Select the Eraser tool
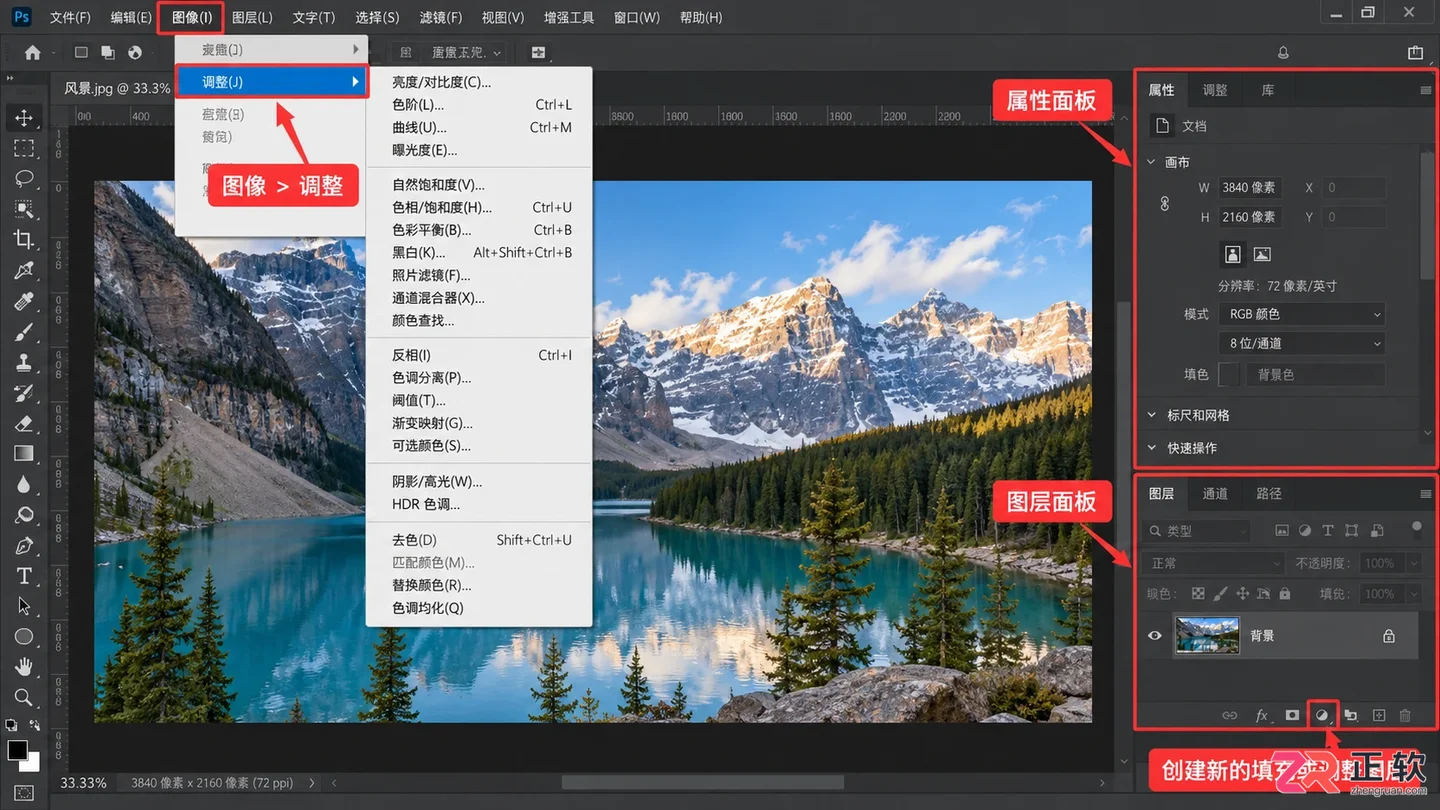 pyautogui.click(x=24, y=423)
